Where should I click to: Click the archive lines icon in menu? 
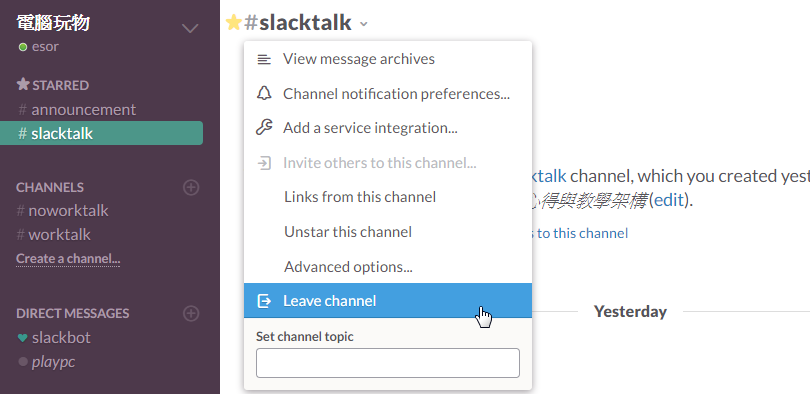click(x=264, y=59)
